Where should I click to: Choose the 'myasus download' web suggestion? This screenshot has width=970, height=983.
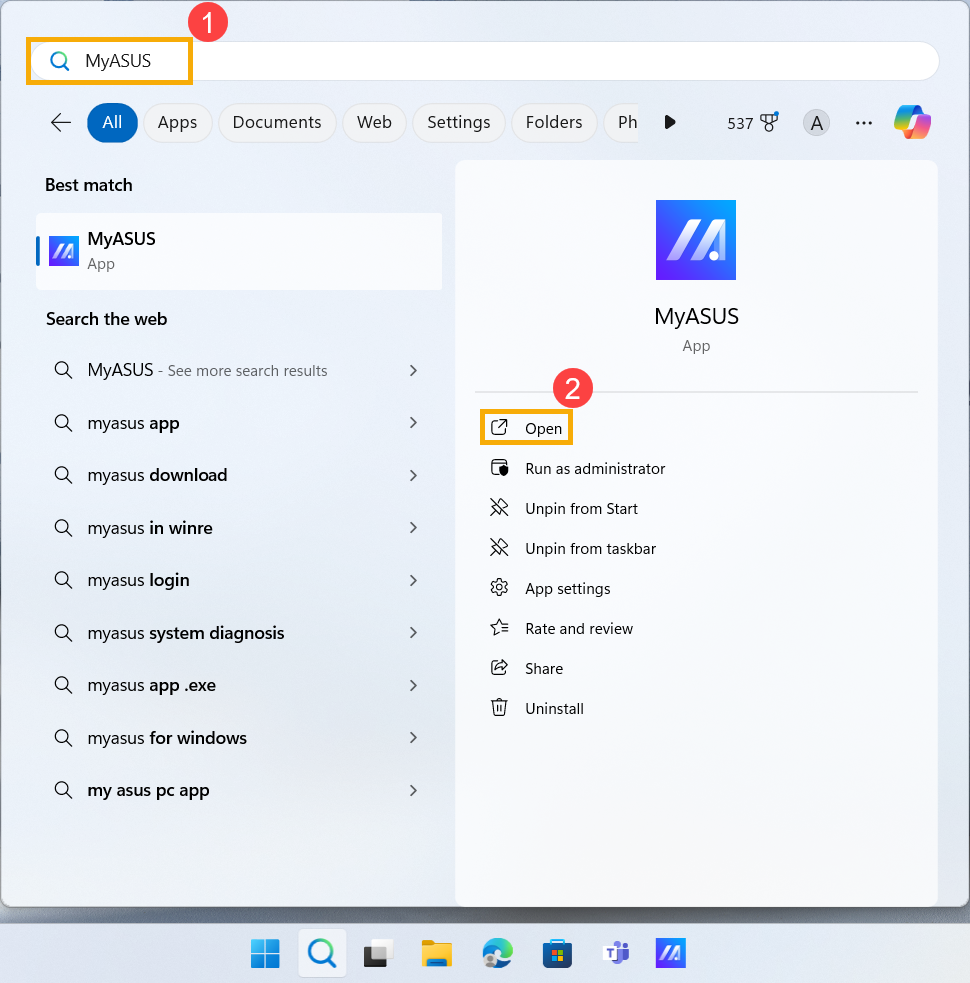click(x=239, y=475)
